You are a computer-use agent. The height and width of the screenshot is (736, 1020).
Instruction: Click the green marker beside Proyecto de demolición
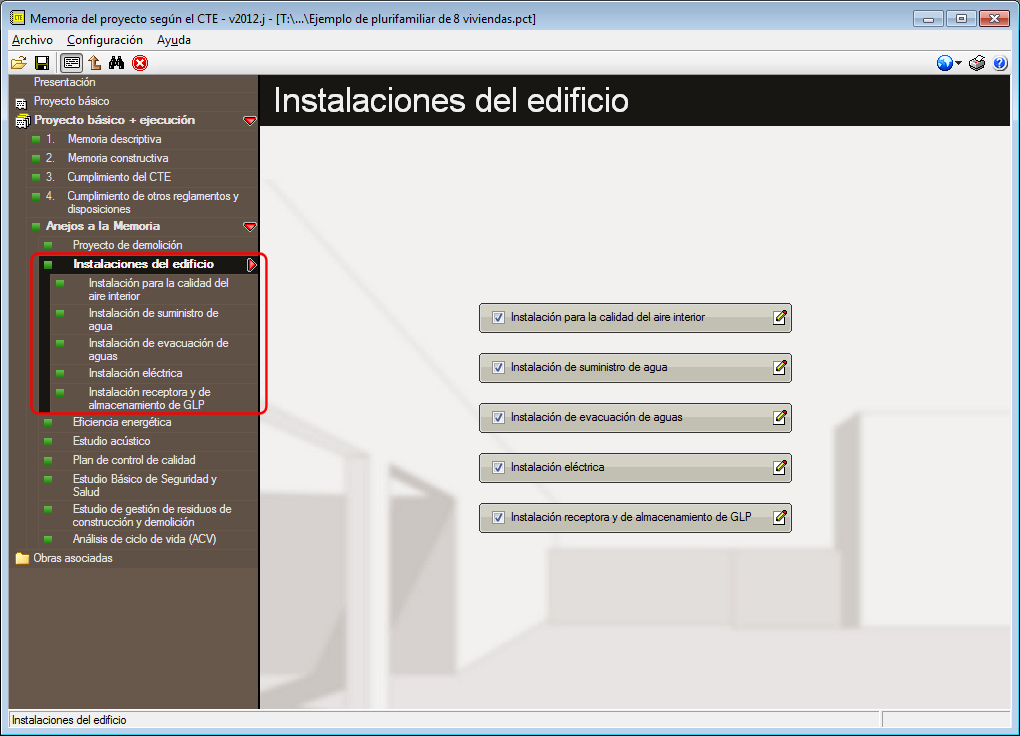click(48, 245)
